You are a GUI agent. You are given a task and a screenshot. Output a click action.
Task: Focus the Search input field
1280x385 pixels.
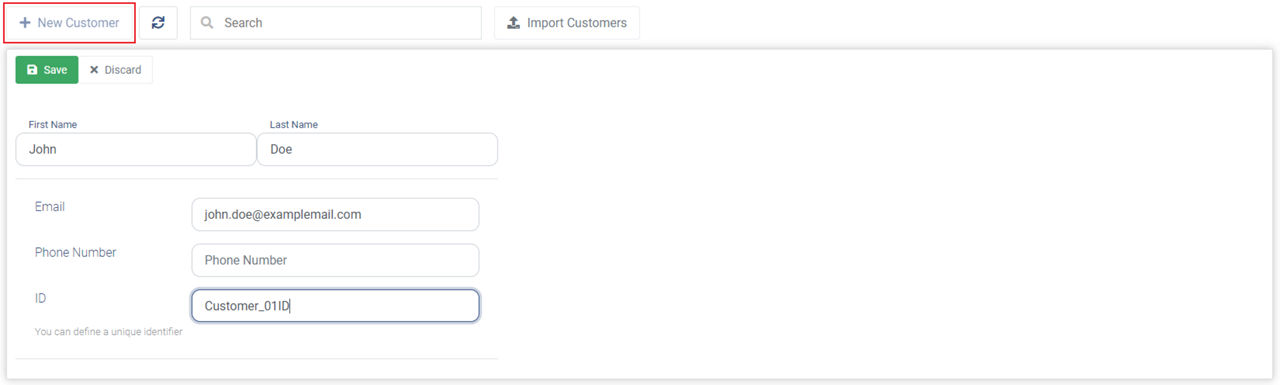pos(336,23)
